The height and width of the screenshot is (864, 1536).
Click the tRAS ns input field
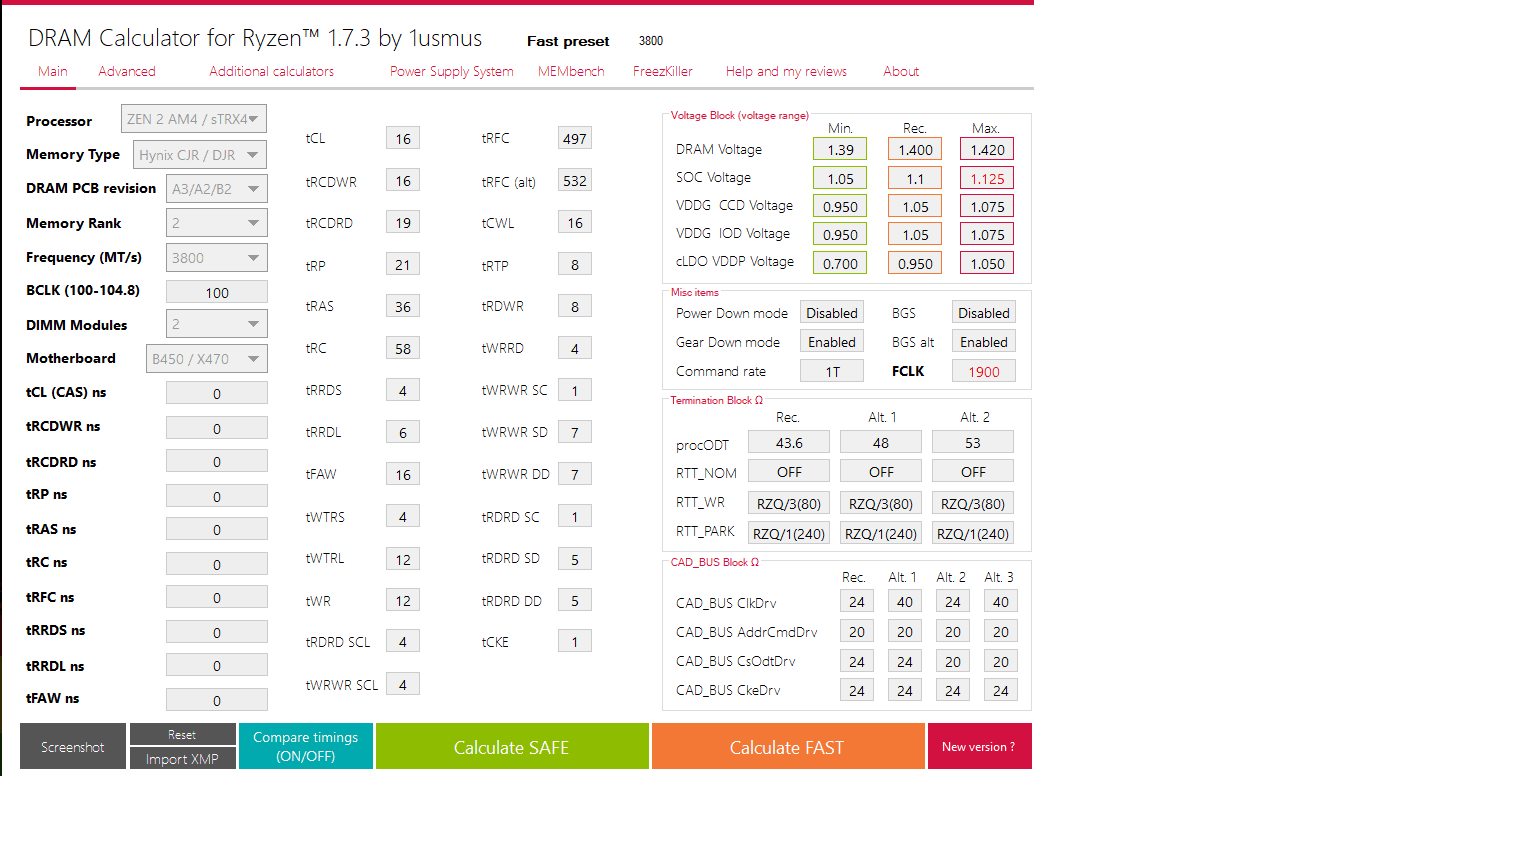(217, 529)
